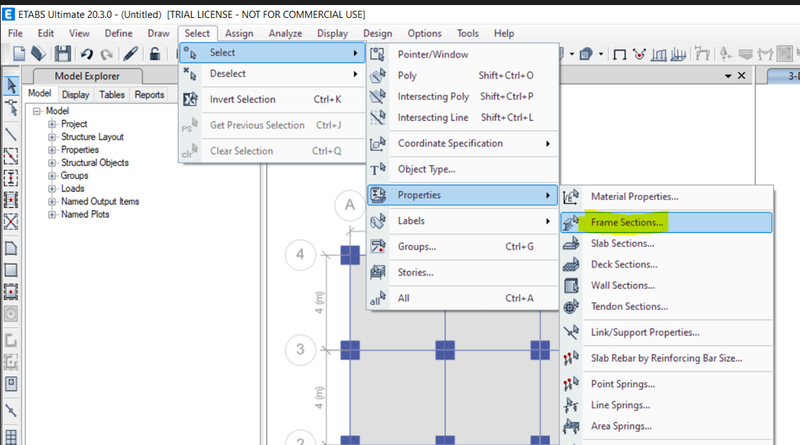
Task: Click grid bubble 4 in plan view
Action: [x=300, y=254]
